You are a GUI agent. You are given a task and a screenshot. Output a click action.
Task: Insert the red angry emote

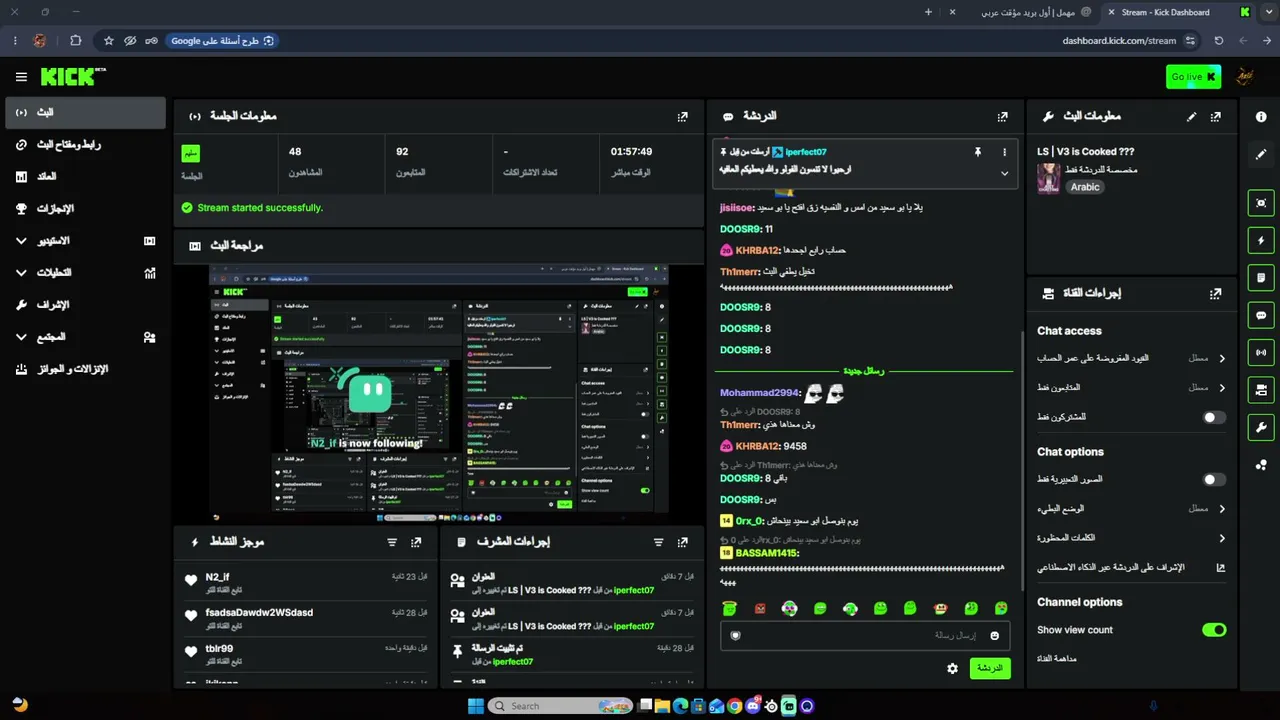coord(760,608)
